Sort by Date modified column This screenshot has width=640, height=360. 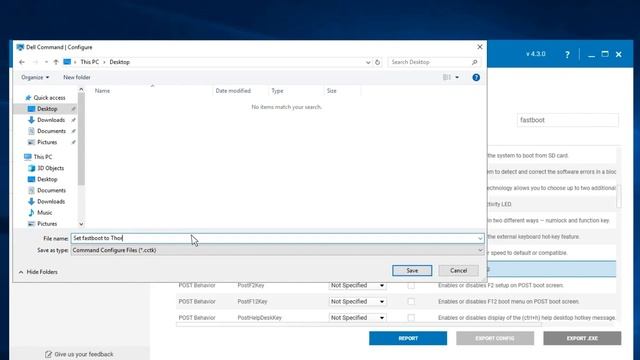pyautogui.click(x=233, y=91)
